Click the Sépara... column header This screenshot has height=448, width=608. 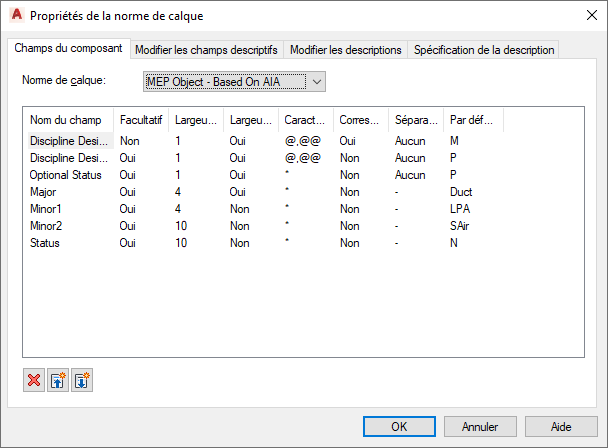click(x=416, y=120)
